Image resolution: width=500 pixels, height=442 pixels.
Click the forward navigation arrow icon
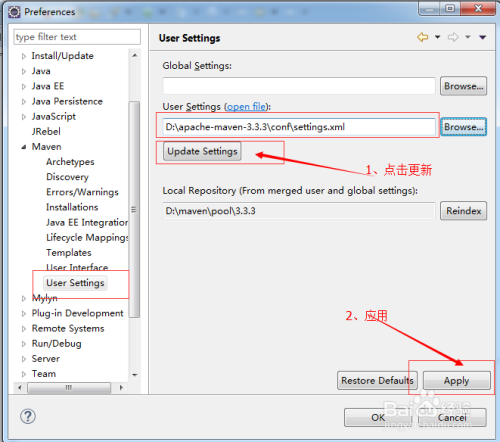point(453,37)
